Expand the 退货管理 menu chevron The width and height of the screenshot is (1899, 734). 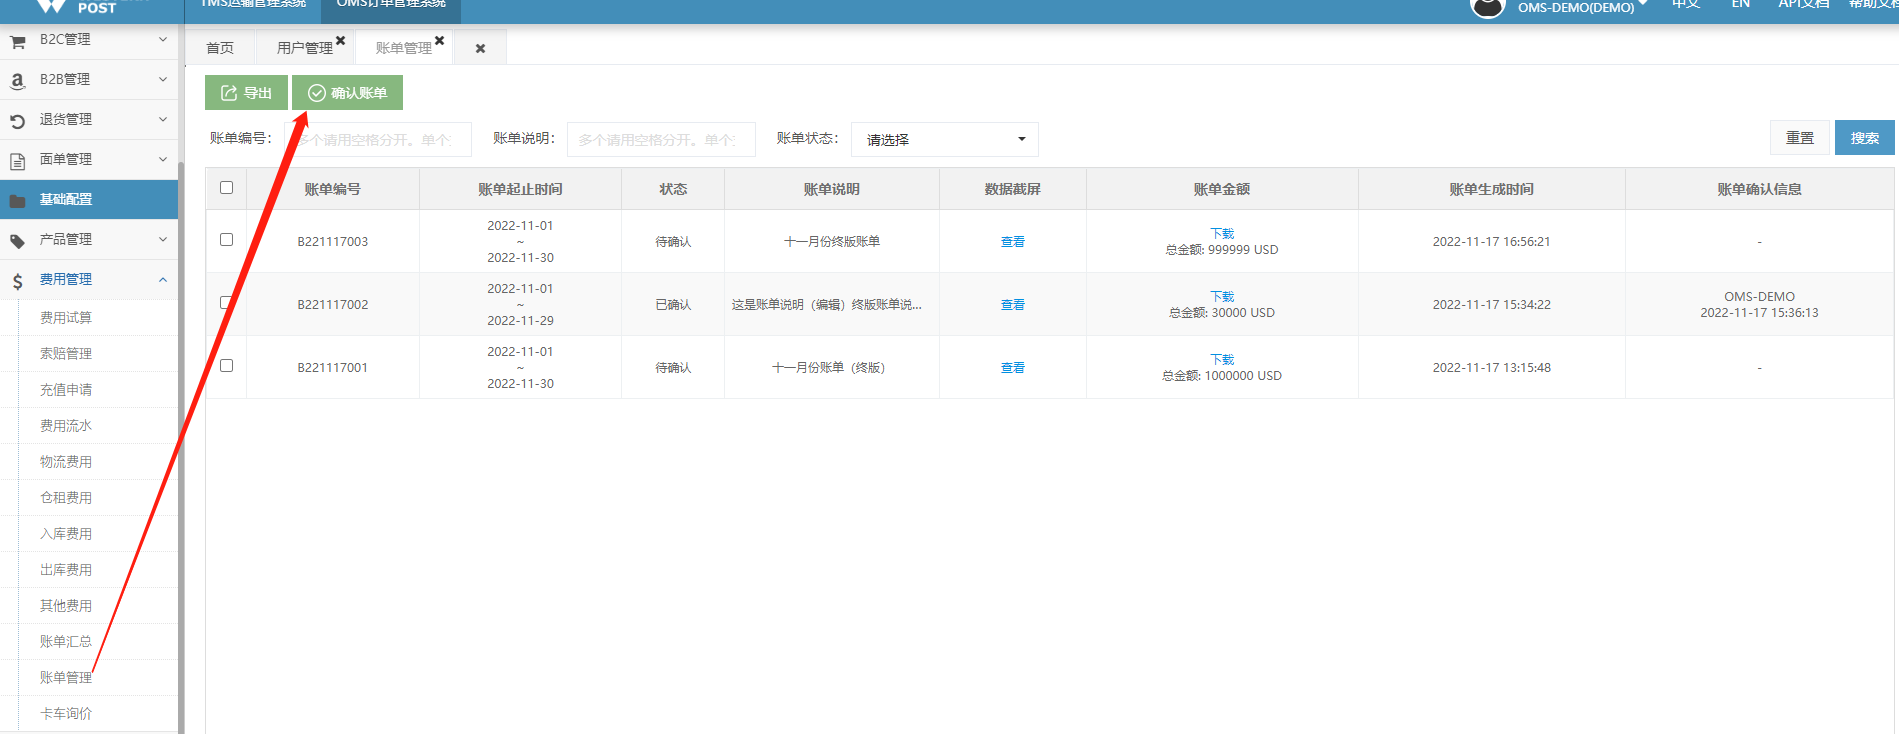pos(163,119)
